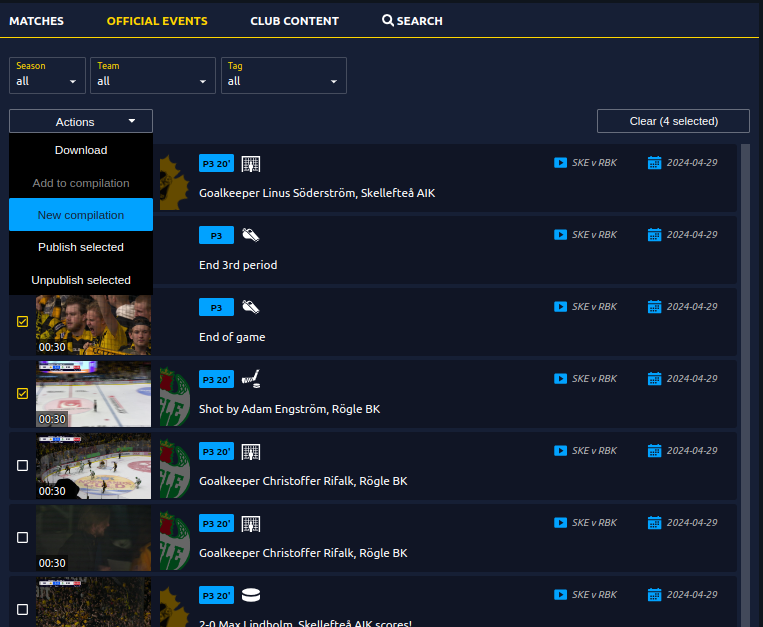Click the whistle icon beside End 3rd period
The width and height of the screenshot is (763, 627).
[x=250, y=236]
